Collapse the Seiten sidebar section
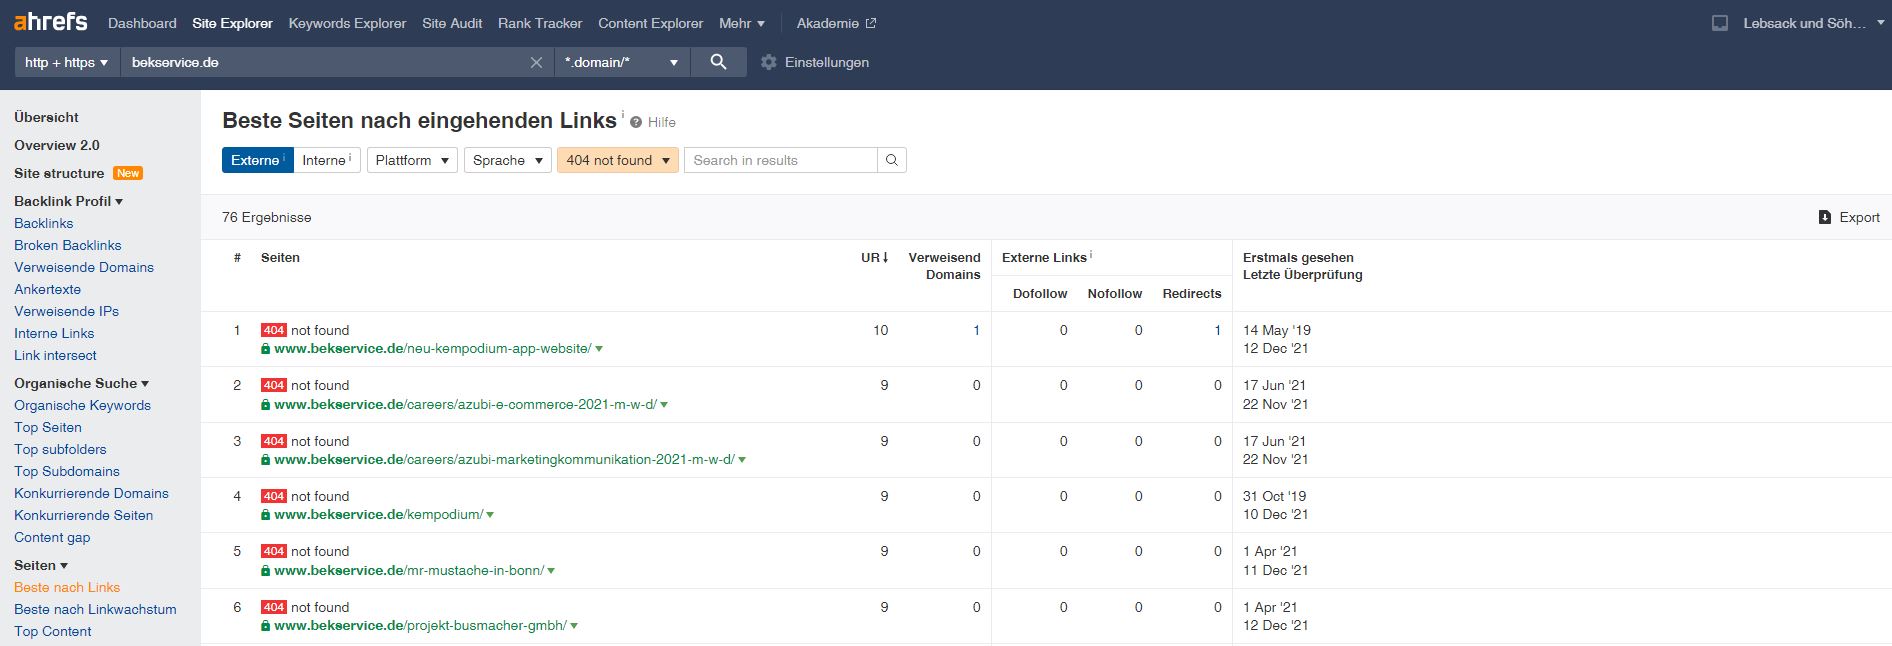 41,565
